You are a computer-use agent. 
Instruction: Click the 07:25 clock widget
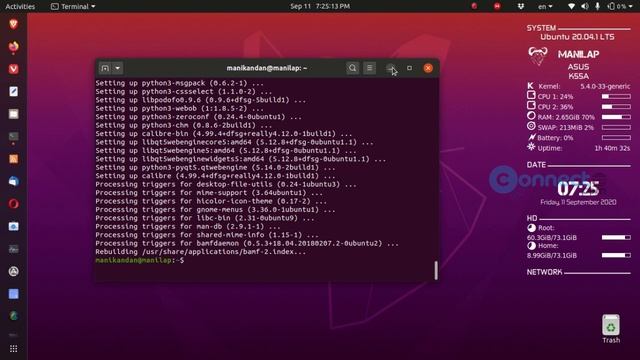point(578,189)
